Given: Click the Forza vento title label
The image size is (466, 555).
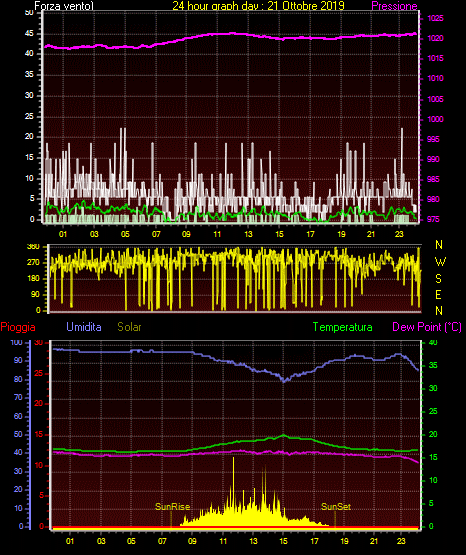Looking at the screenshot, I should (64, 6).
